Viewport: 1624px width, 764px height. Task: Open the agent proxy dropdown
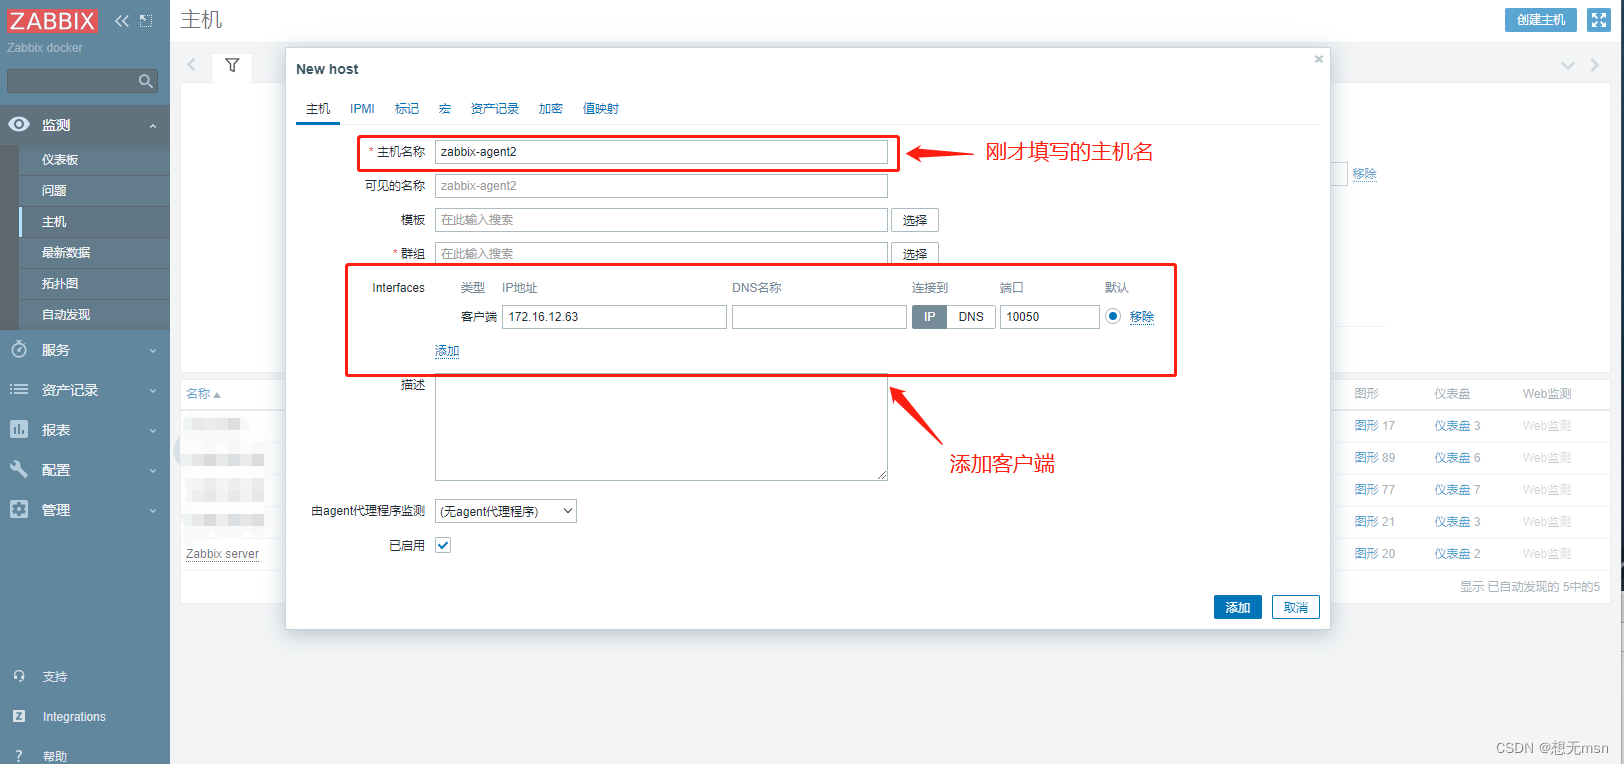[506, 511]
